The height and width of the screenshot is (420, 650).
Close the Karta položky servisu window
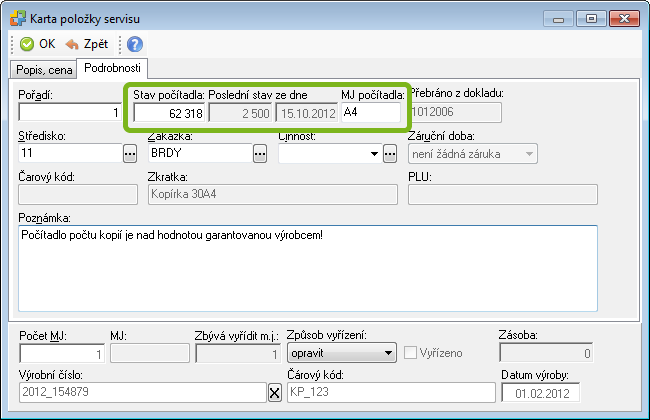624,19
